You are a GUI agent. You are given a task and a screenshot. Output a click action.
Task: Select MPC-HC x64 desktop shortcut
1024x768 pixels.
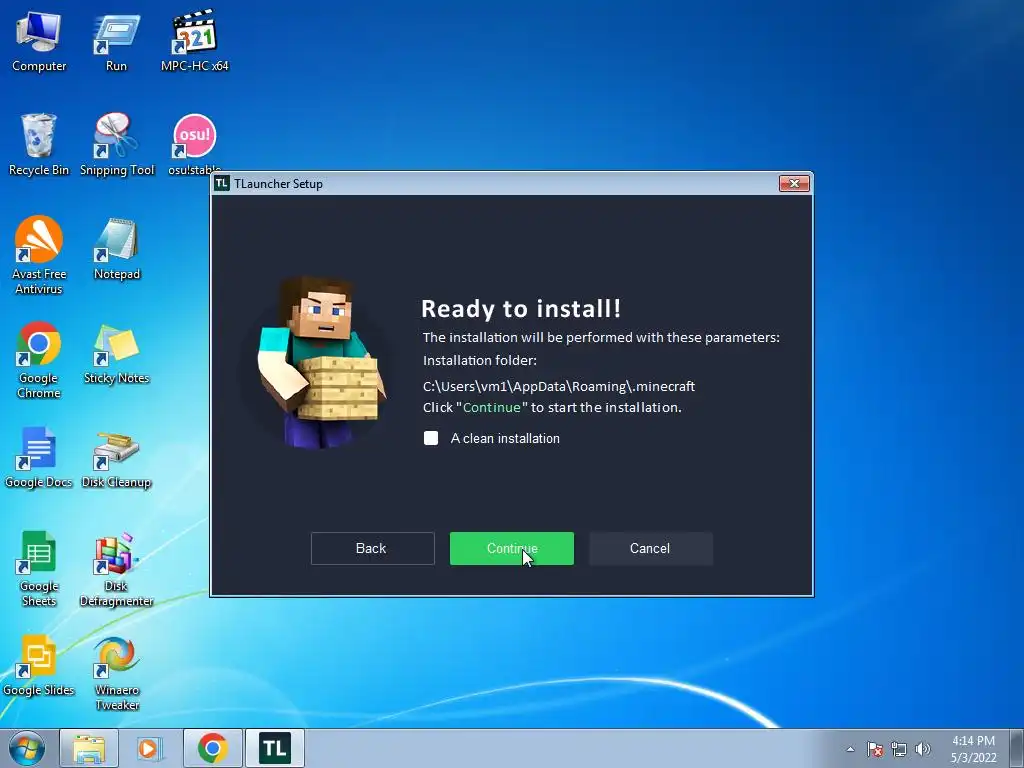[195, 40]
